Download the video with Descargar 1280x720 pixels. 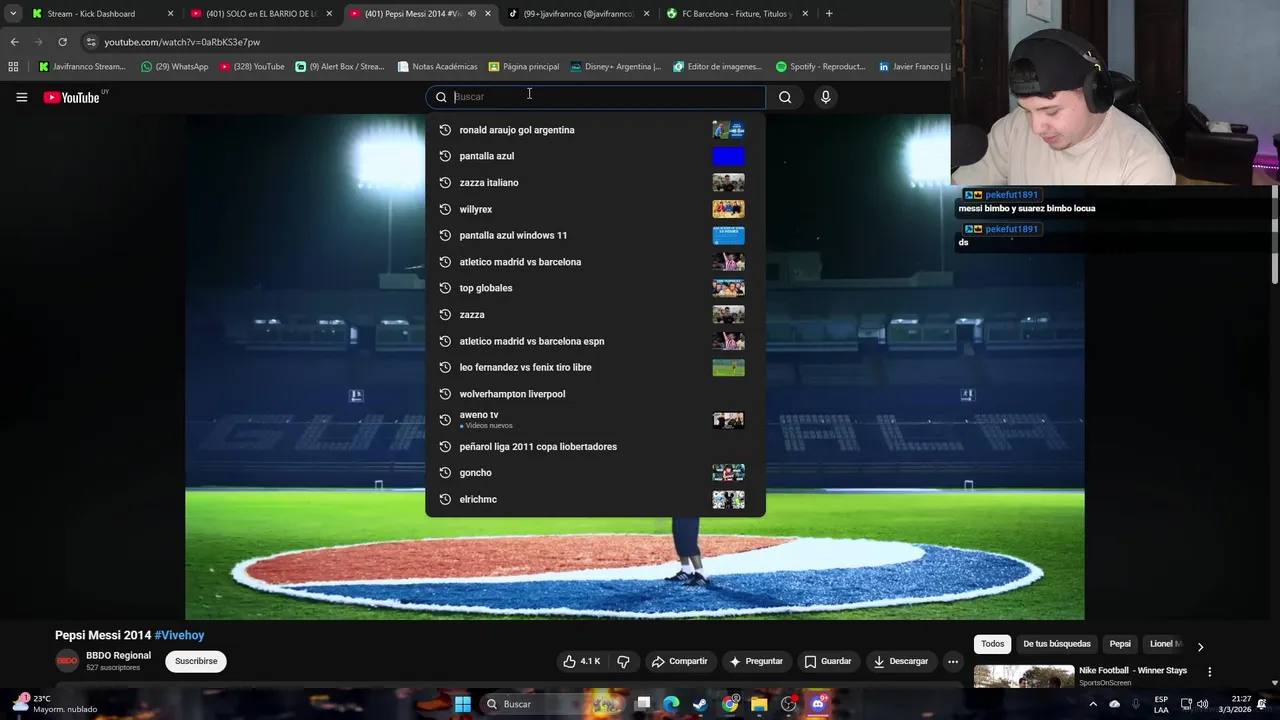(x=901, y=661)
